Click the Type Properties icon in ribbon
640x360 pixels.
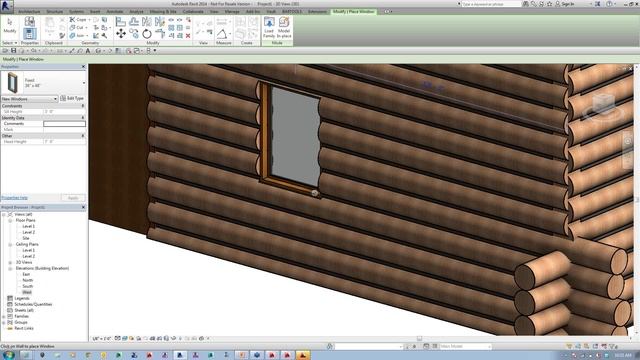tap(29, 21)
